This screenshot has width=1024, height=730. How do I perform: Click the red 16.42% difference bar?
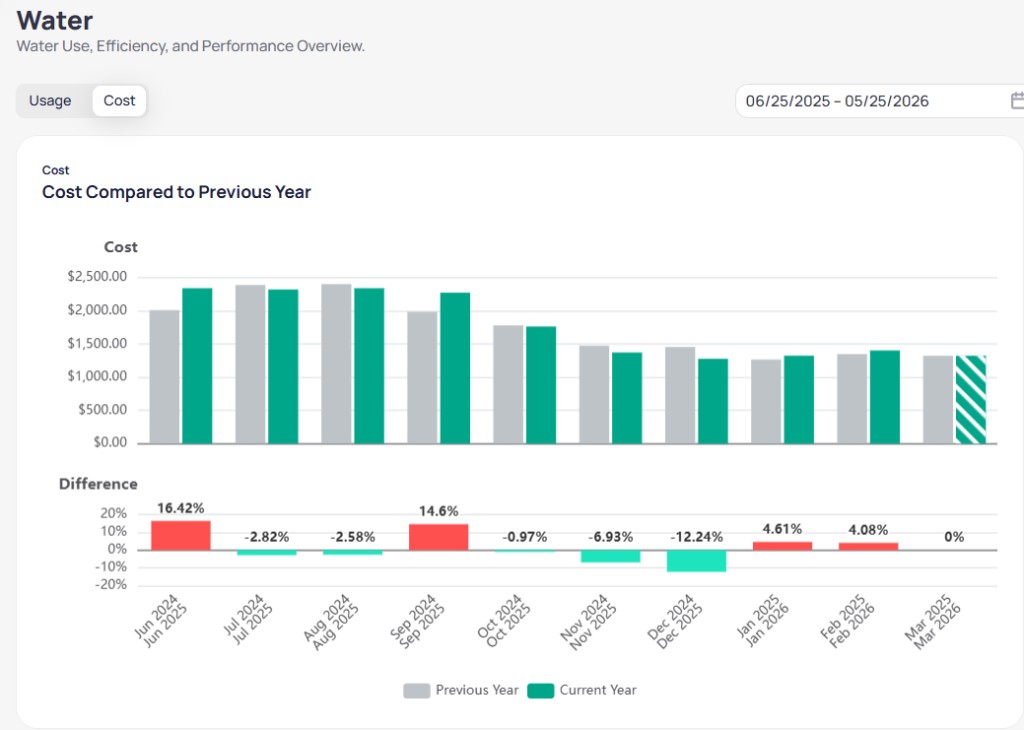pos(181,535)
